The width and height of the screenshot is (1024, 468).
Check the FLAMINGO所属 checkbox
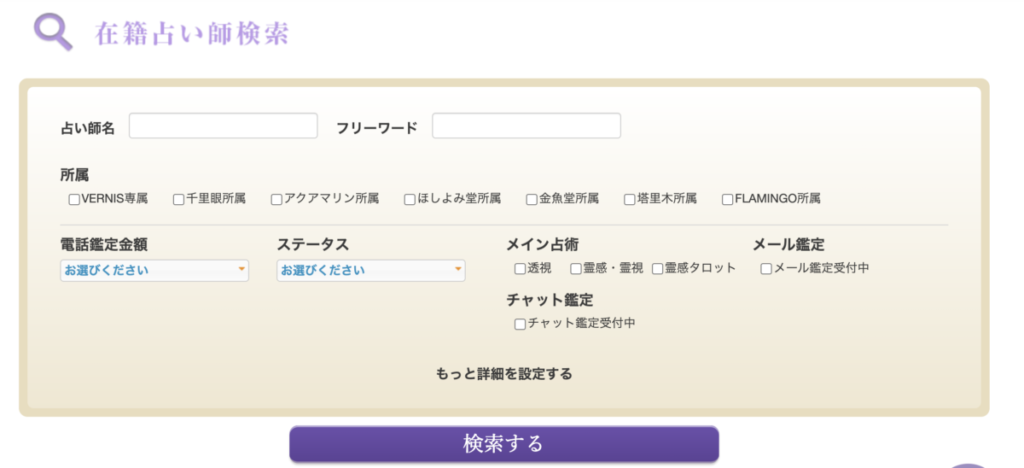pos(728,199)
